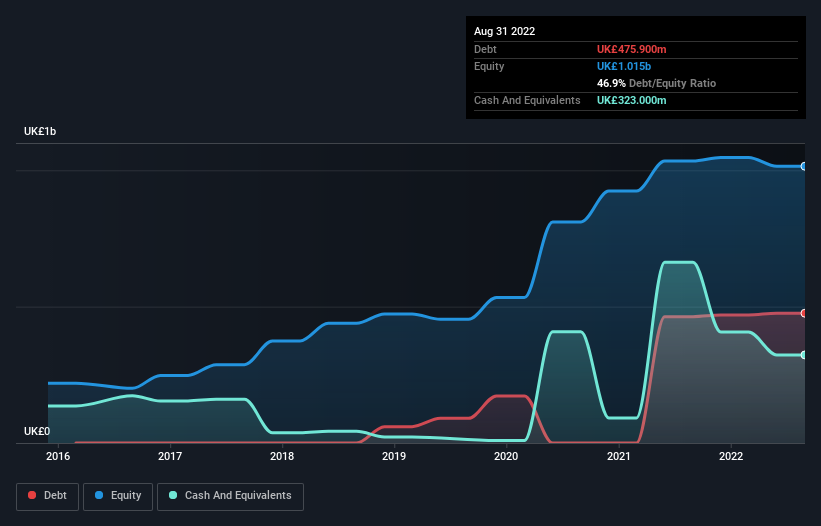Click the Equity row label in tooltip
This screenshot has height=526, width=821.
(x=489, y=66)
